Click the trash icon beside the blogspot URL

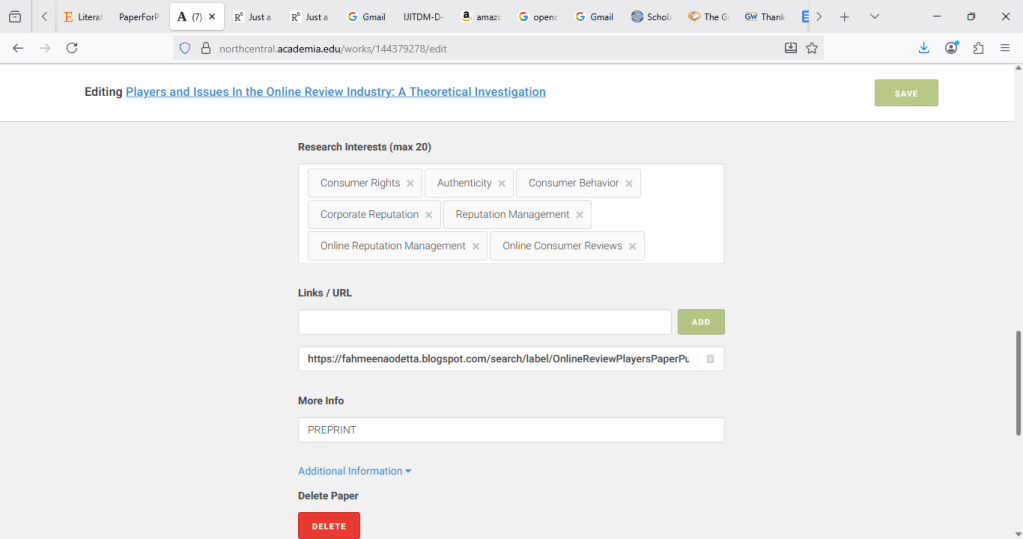coord(710,359)
